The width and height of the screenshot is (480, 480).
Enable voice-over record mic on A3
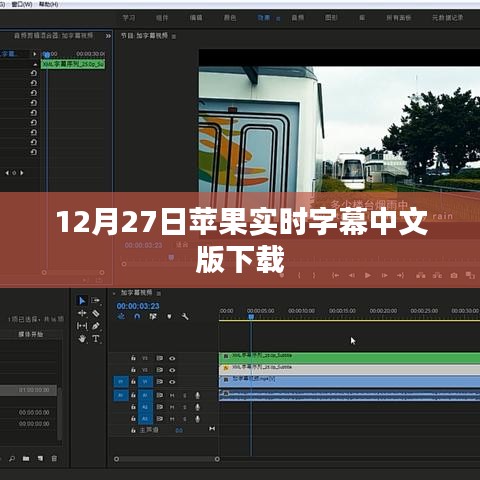(x=197, y=419)
